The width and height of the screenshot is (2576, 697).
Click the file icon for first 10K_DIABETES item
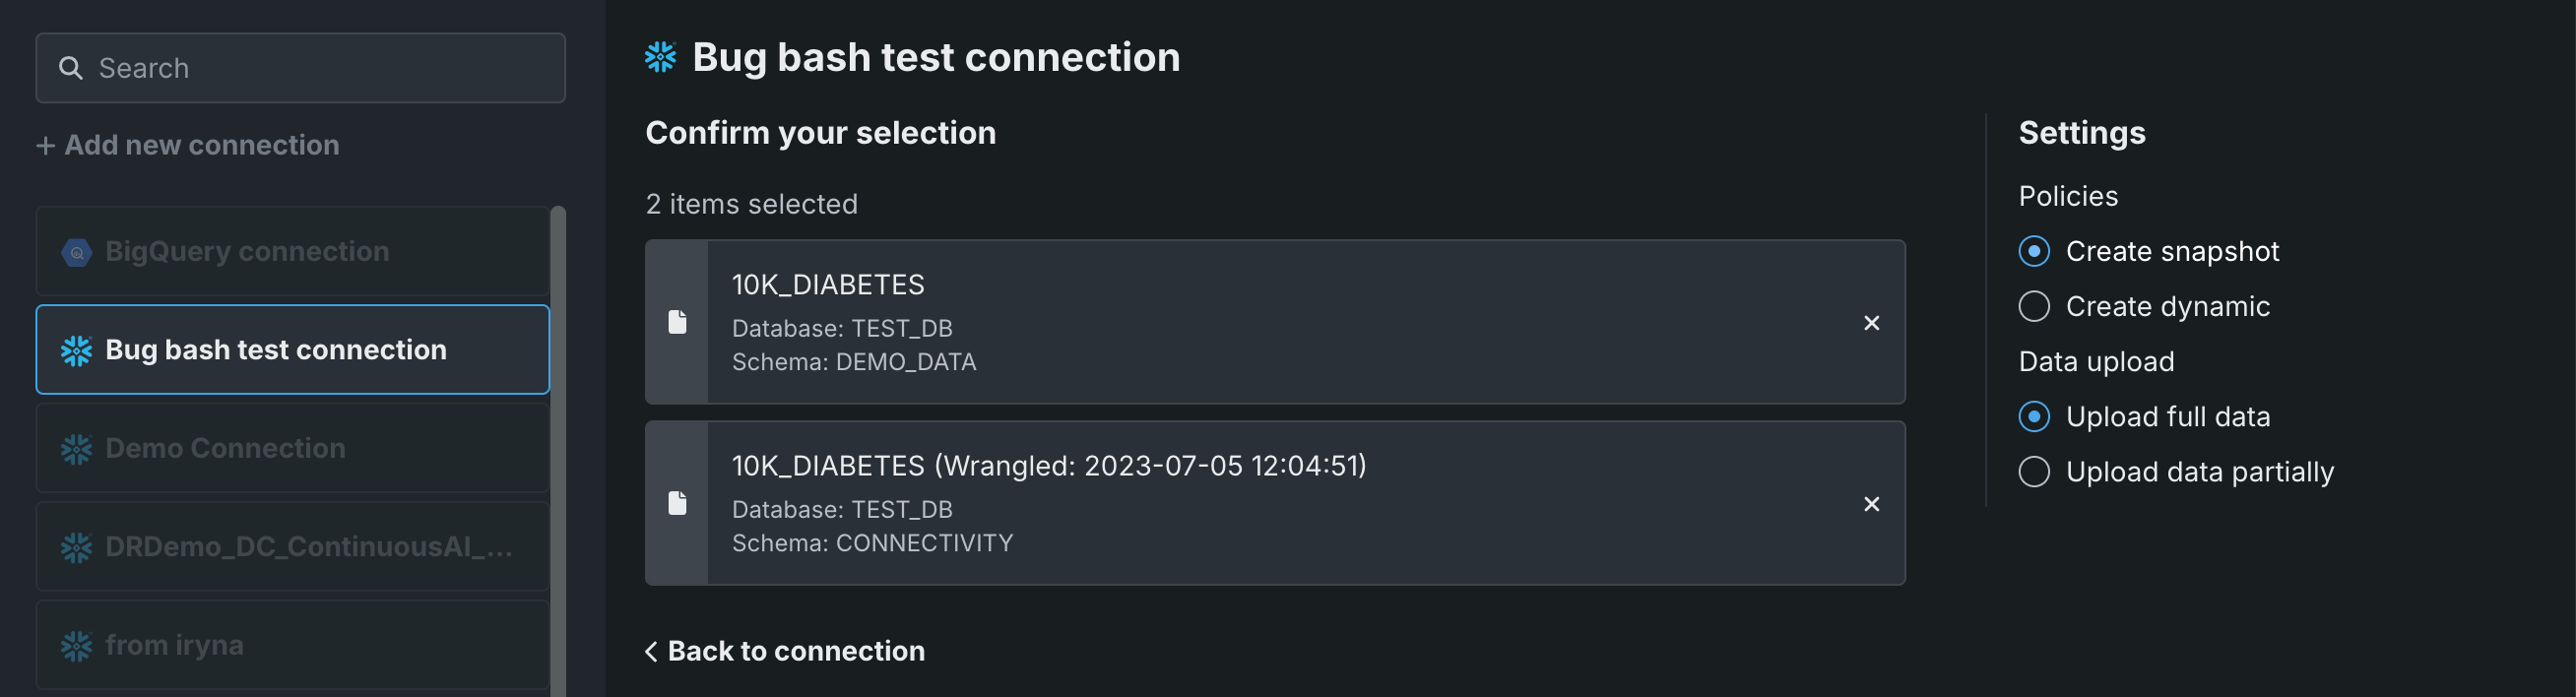(x=677, y=322)
